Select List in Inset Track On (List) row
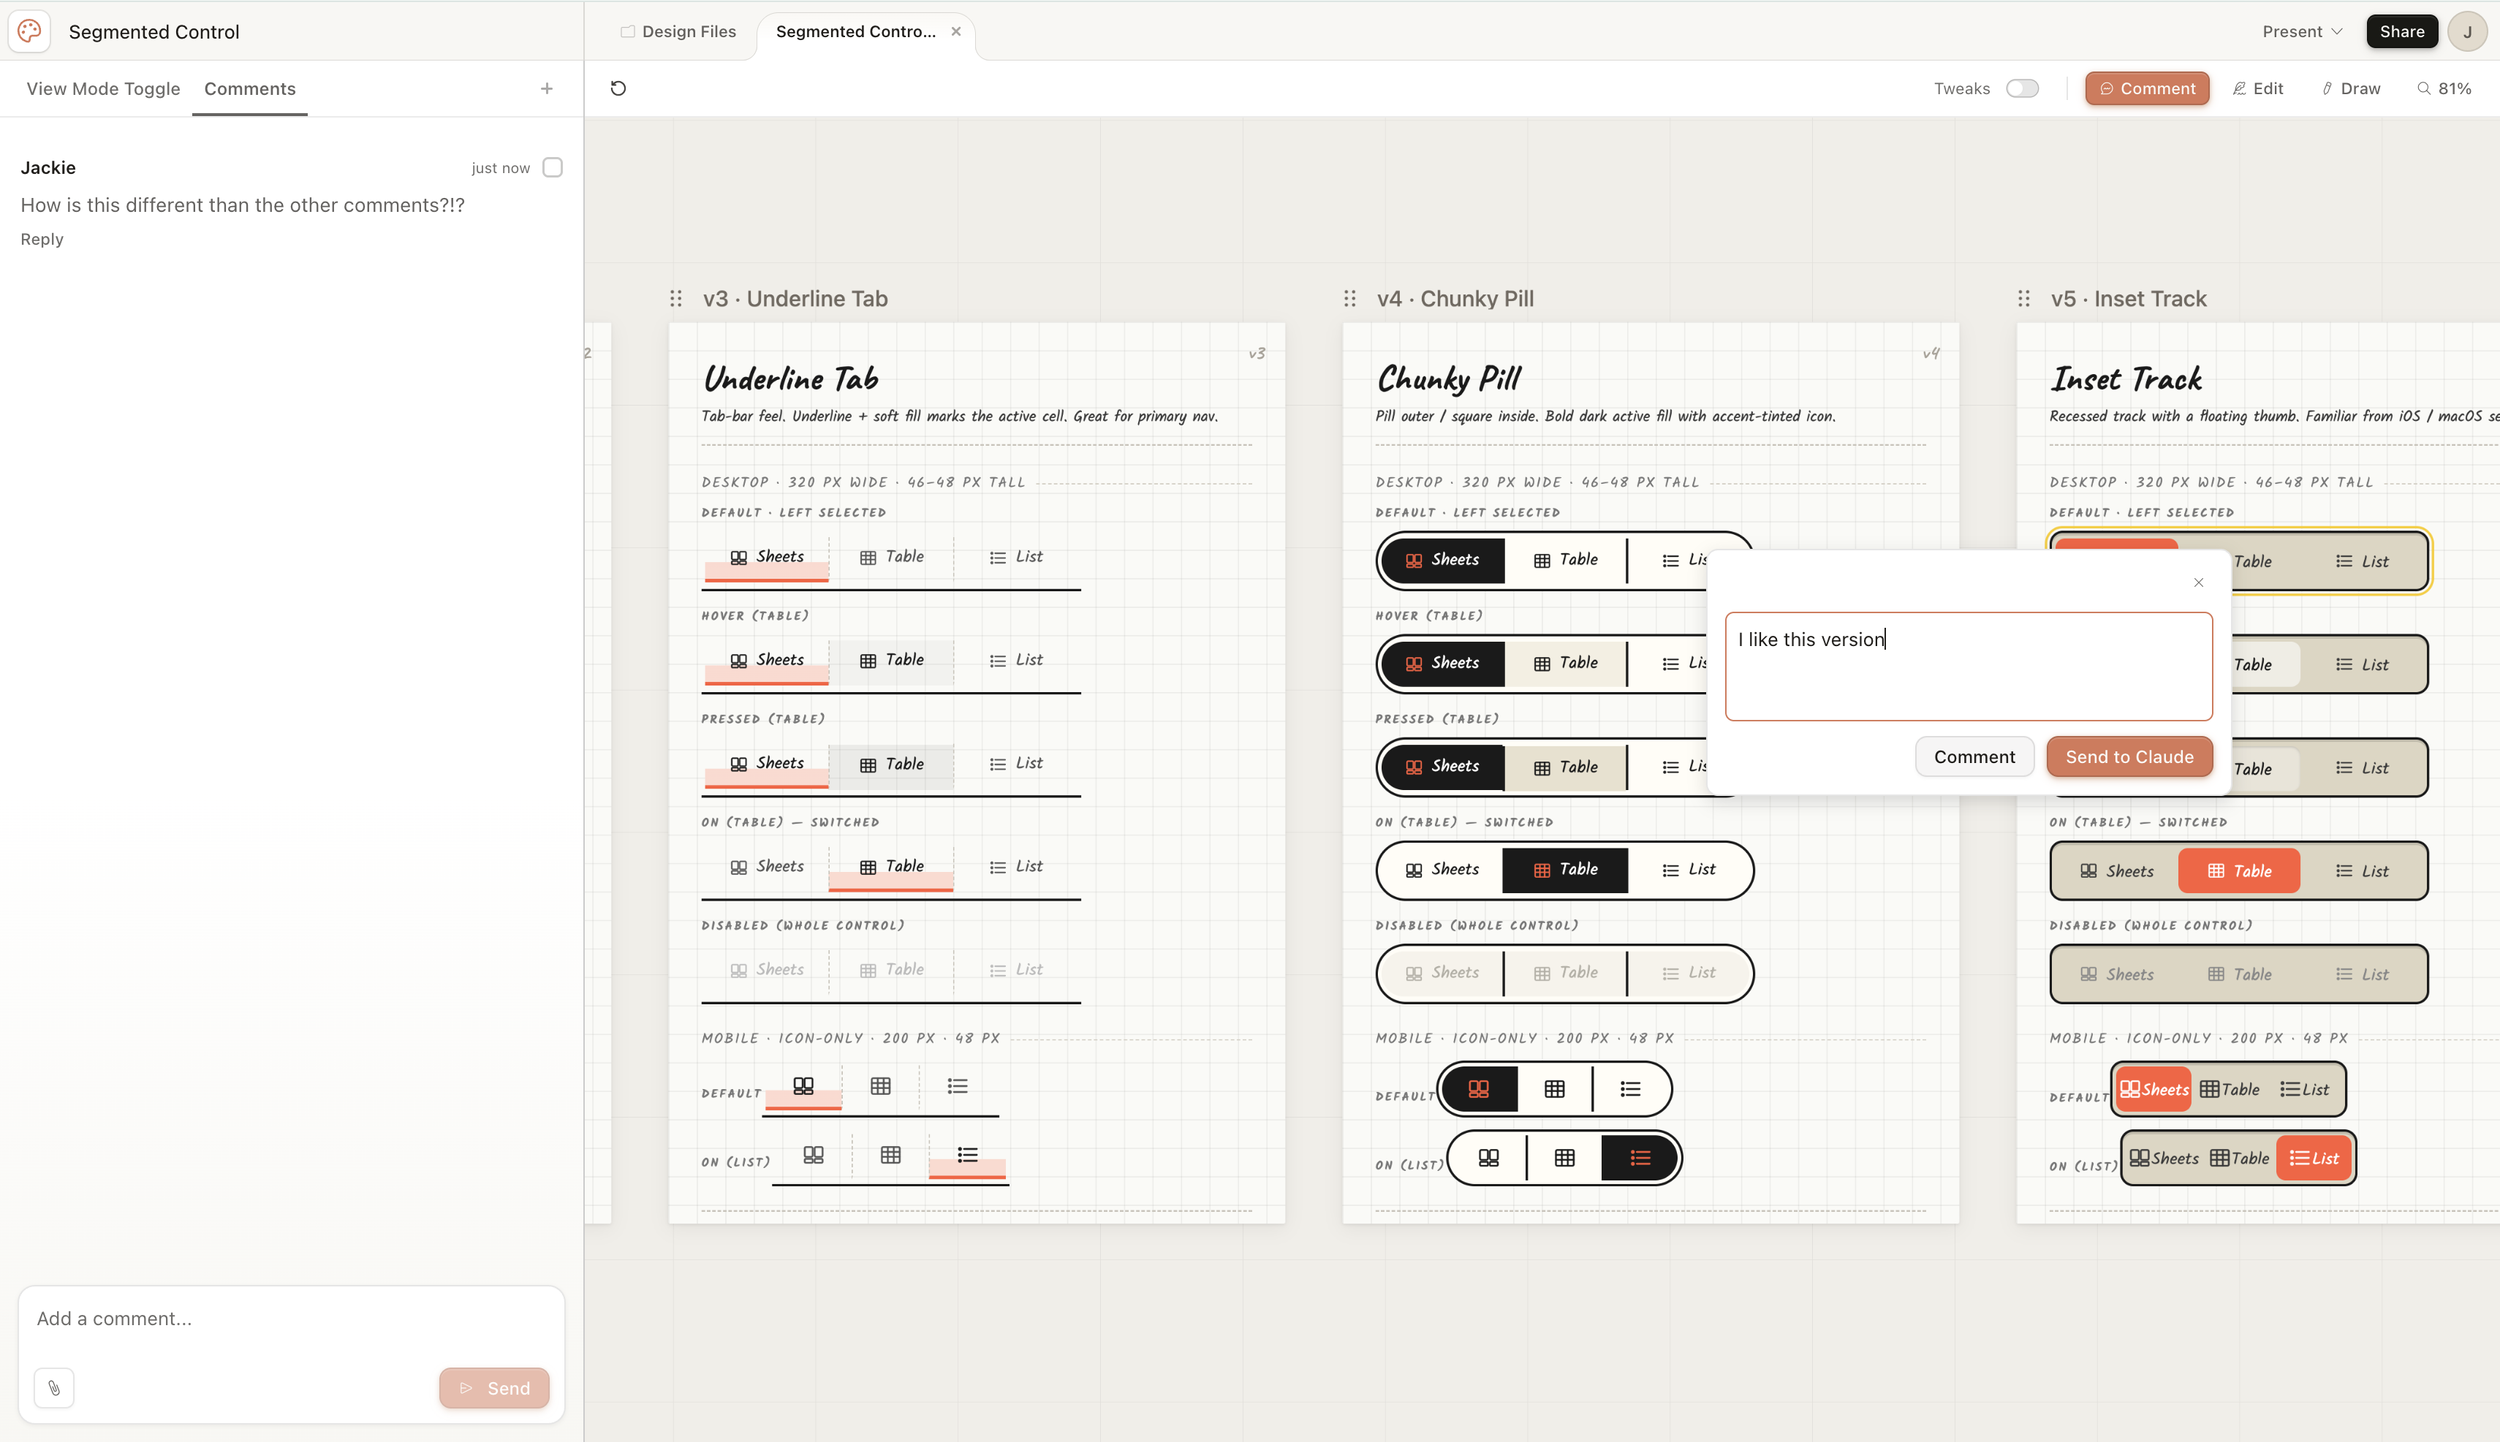The image size is (2500, 1442). (2314, 1158)
